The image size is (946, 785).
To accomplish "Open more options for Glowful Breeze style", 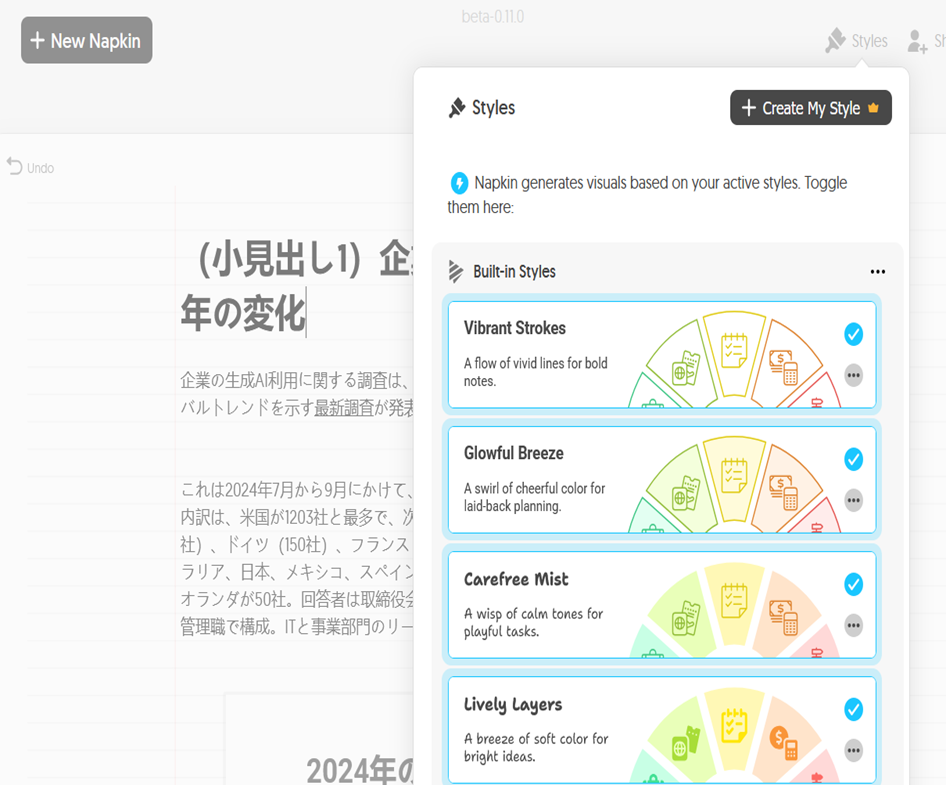I will pos(853,500).
